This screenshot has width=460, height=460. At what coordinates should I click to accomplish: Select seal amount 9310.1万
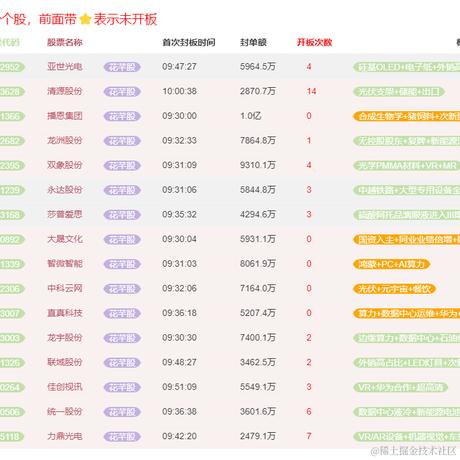(x=258, y=165)
